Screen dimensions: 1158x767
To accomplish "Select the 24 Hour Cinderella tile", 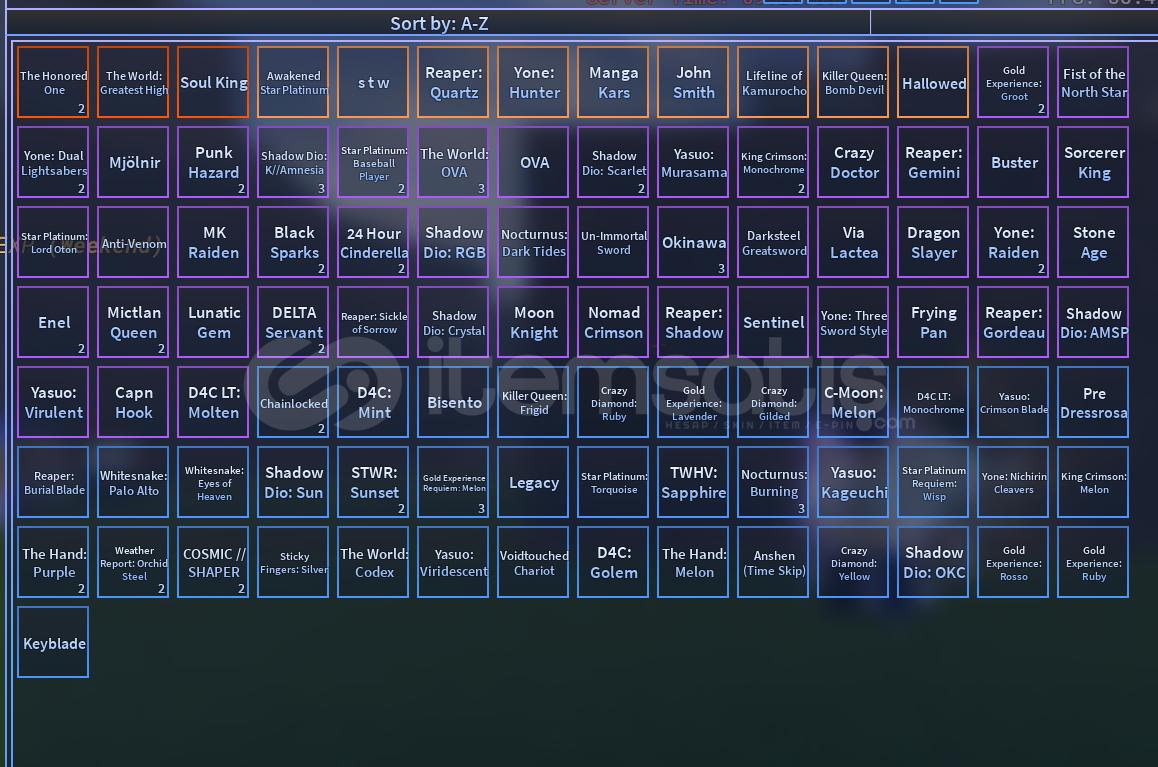I will (373, 242).
